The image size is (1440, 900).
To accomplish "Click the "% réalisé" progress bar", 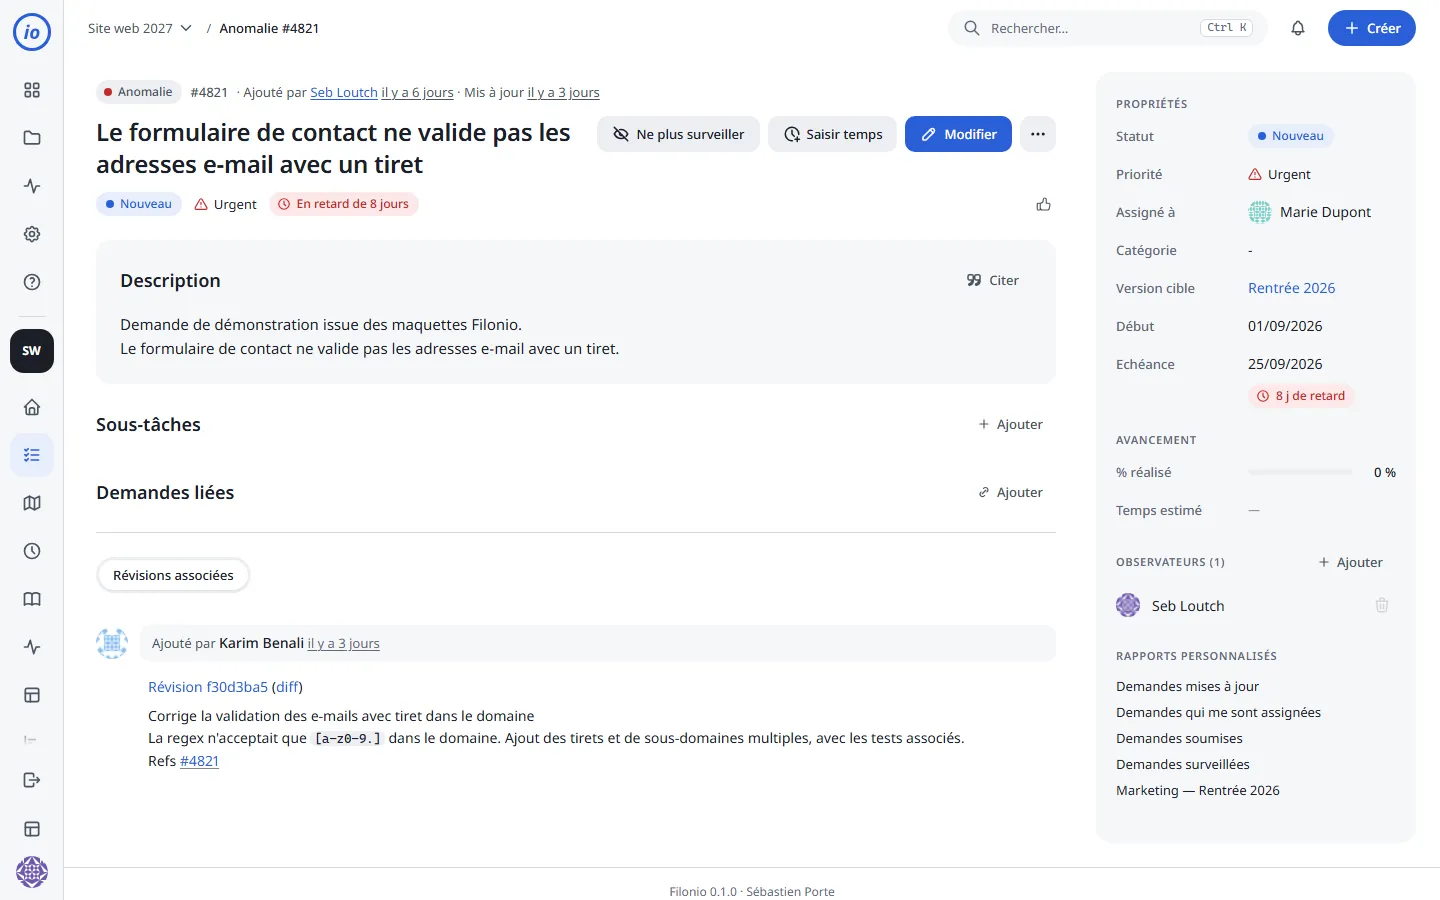I will point(1300,472).
